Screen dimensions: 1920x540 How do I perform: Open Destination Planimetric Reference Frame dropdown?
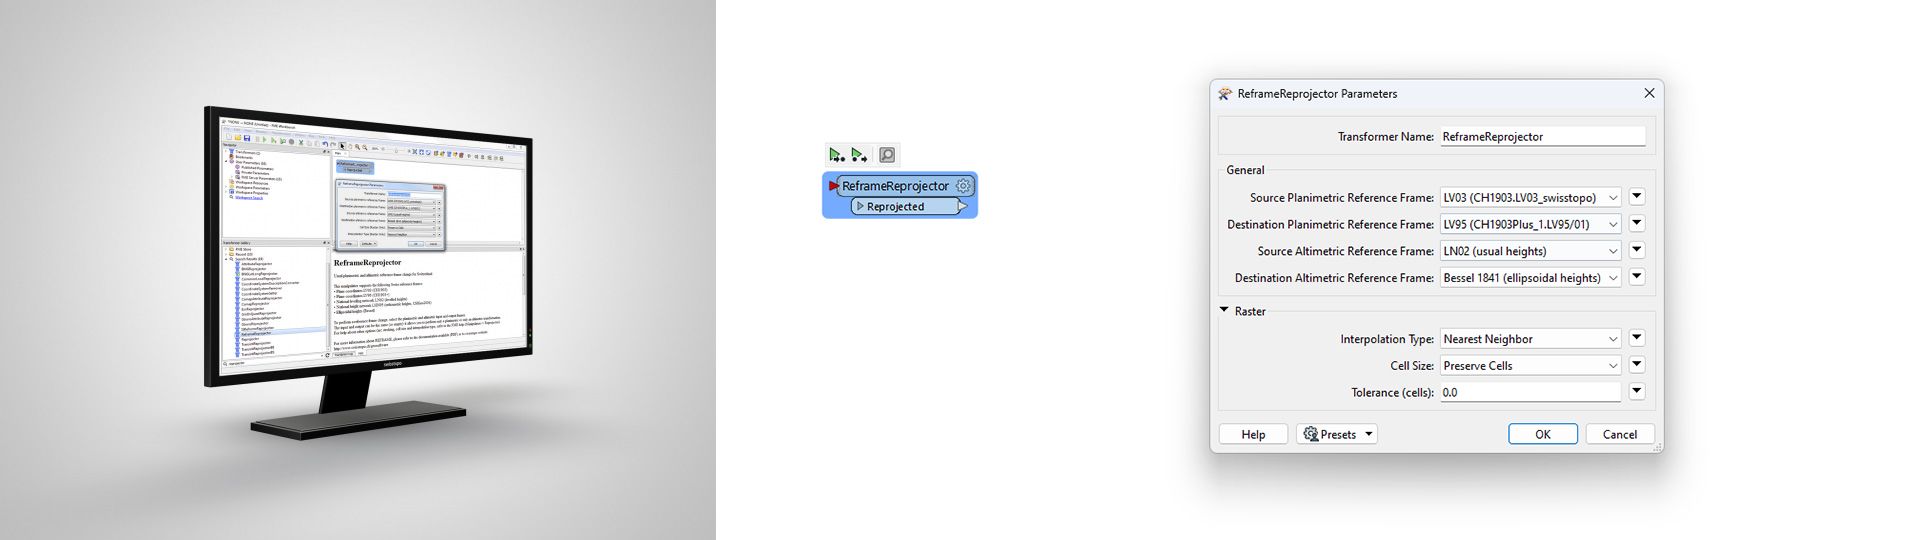1529,225
